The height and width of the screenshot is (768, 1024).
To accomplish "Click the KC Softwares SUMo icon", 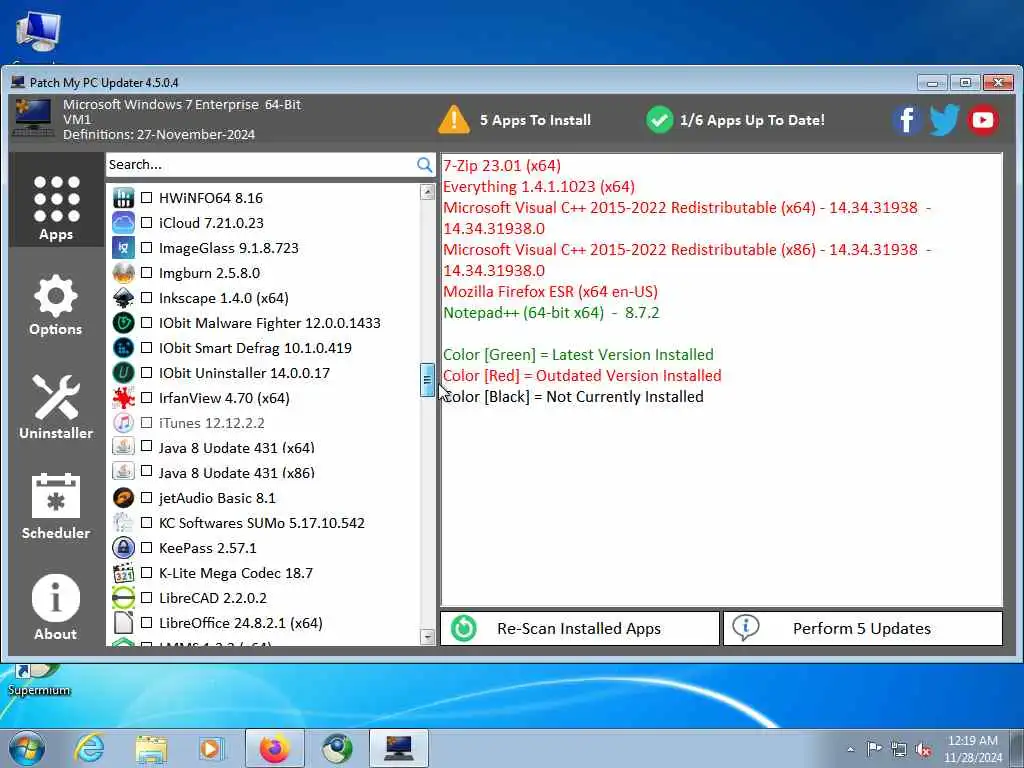I will (x=123, y=522).
